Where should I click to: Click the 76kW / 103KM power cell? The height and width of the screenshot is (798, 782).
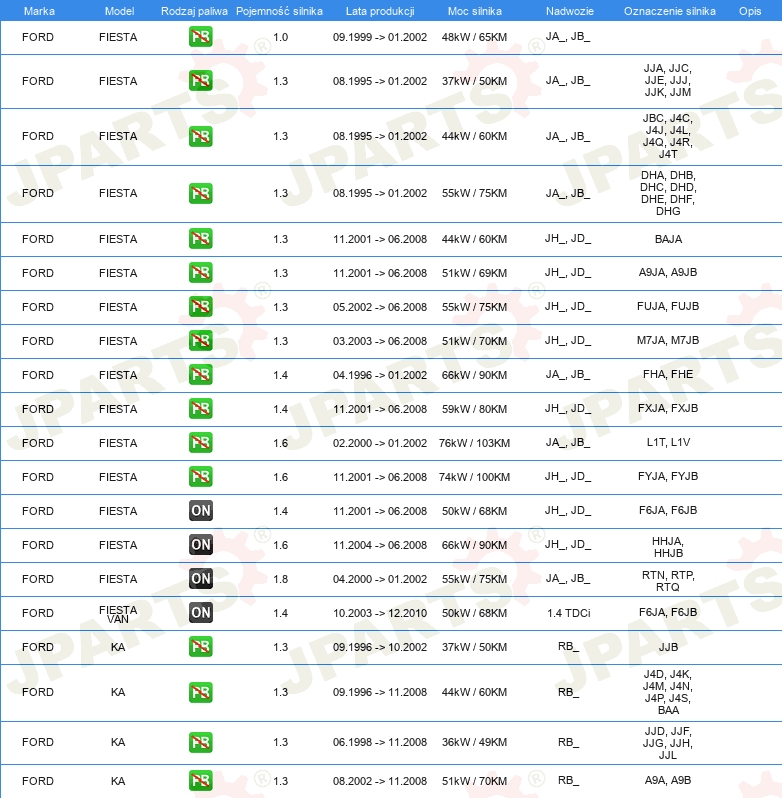point(474,443)
